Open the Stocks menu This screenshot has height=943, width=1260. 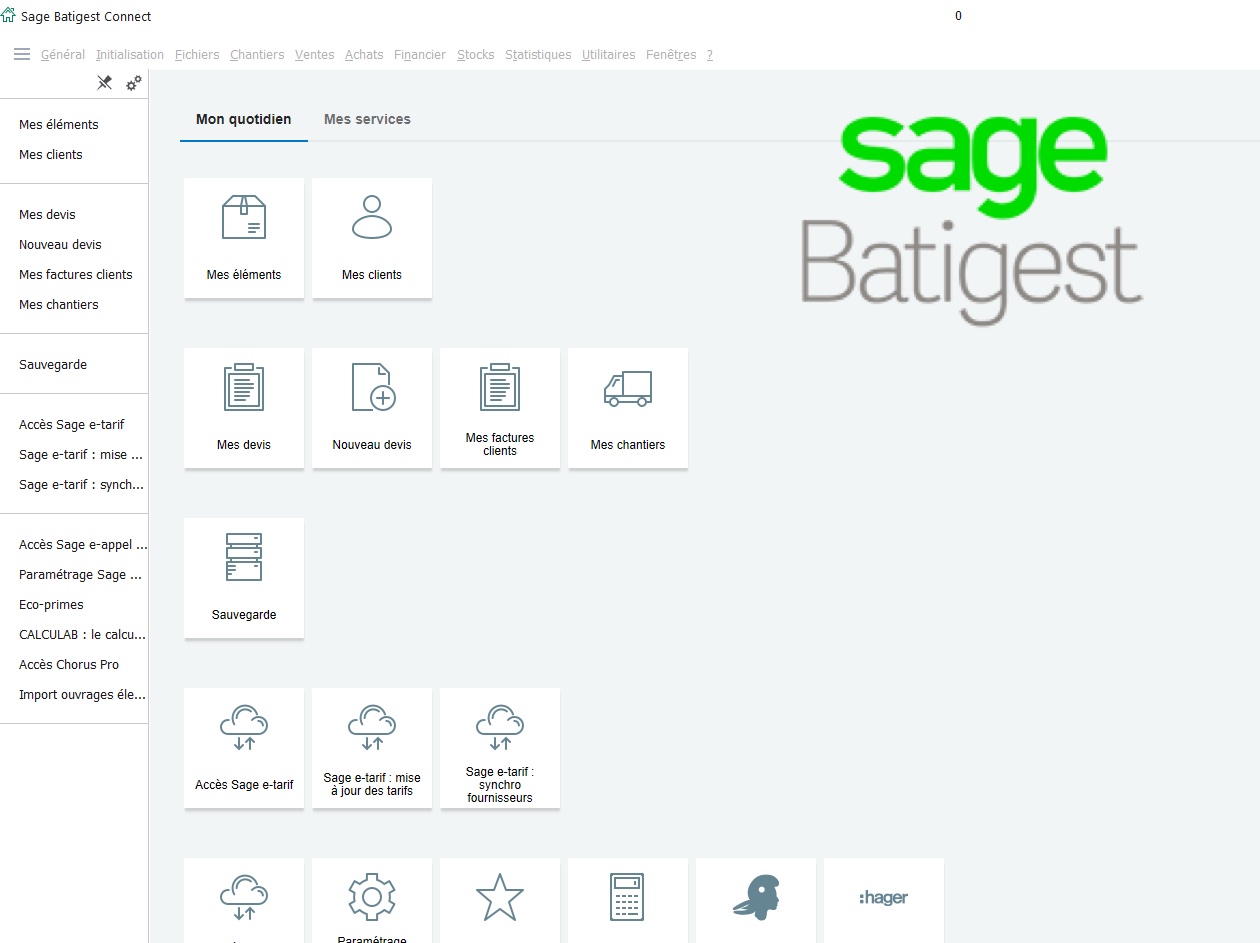click(x=476, y=55)
